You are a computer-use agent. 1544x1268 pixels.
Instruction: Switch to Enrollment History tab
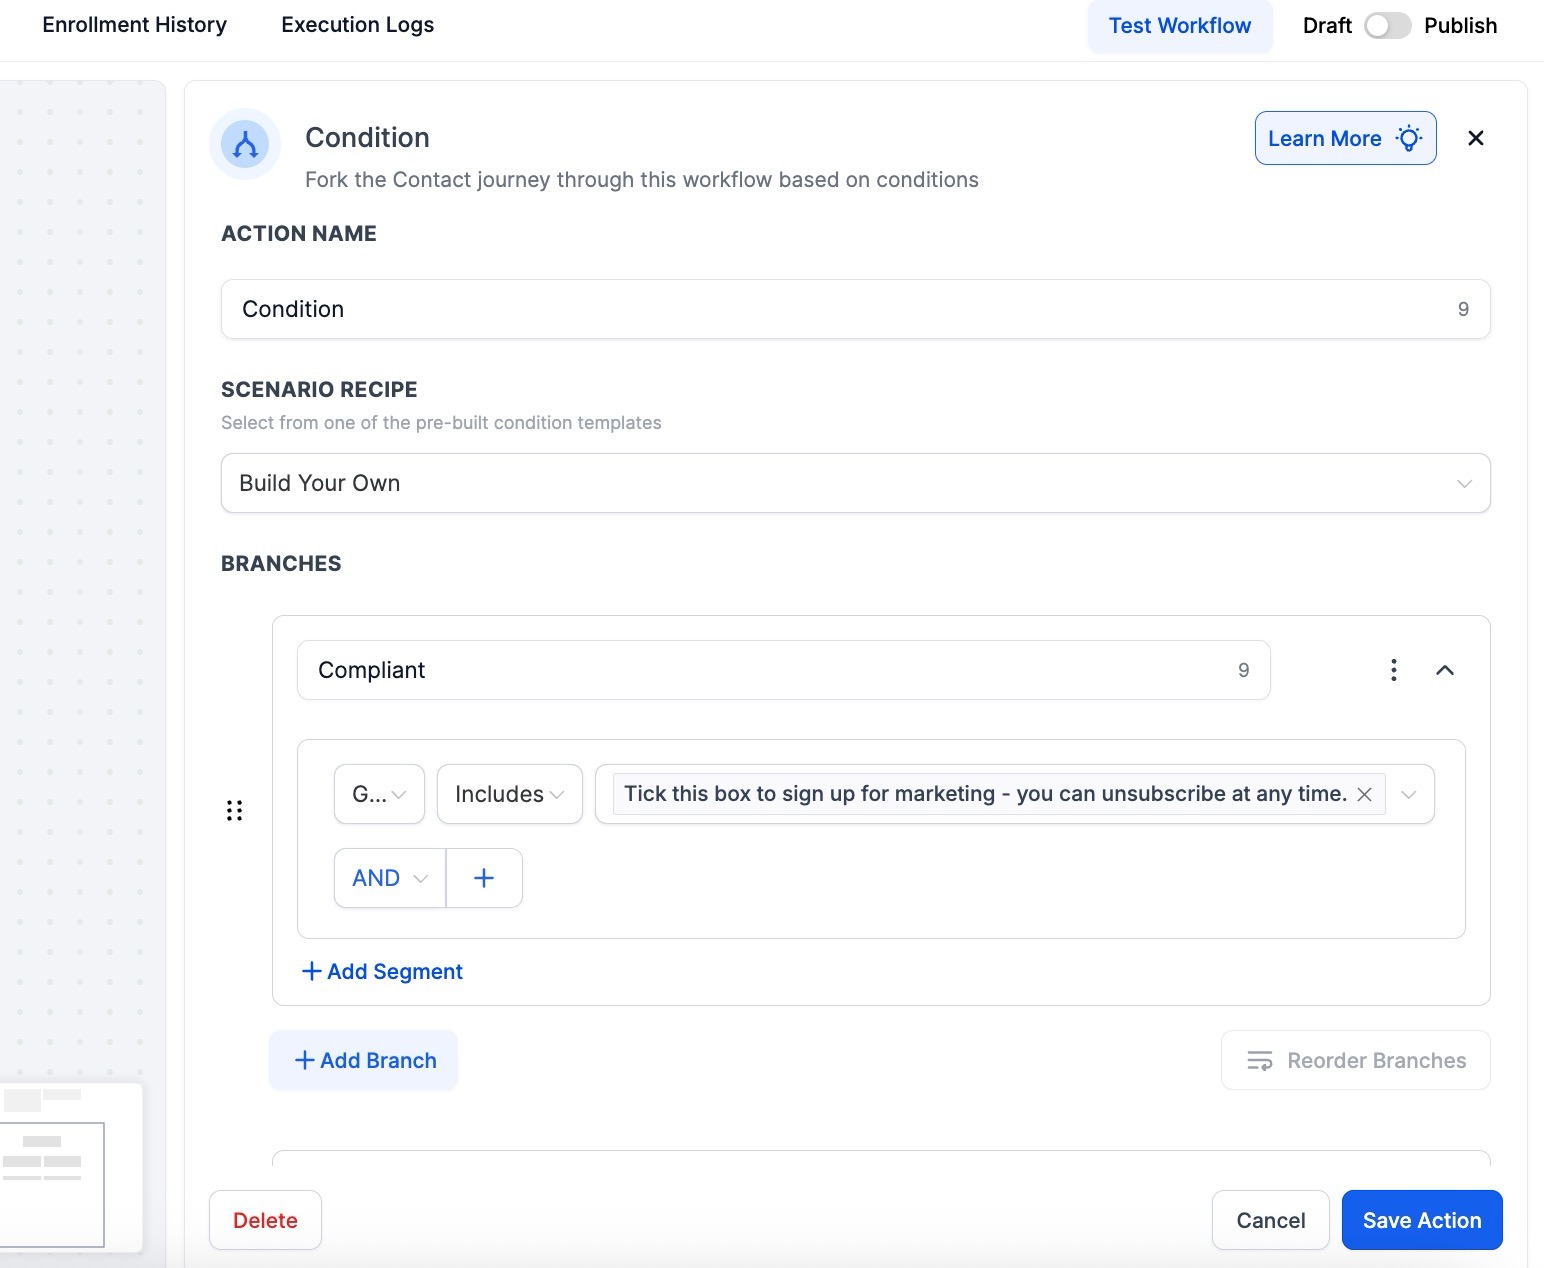135,25
